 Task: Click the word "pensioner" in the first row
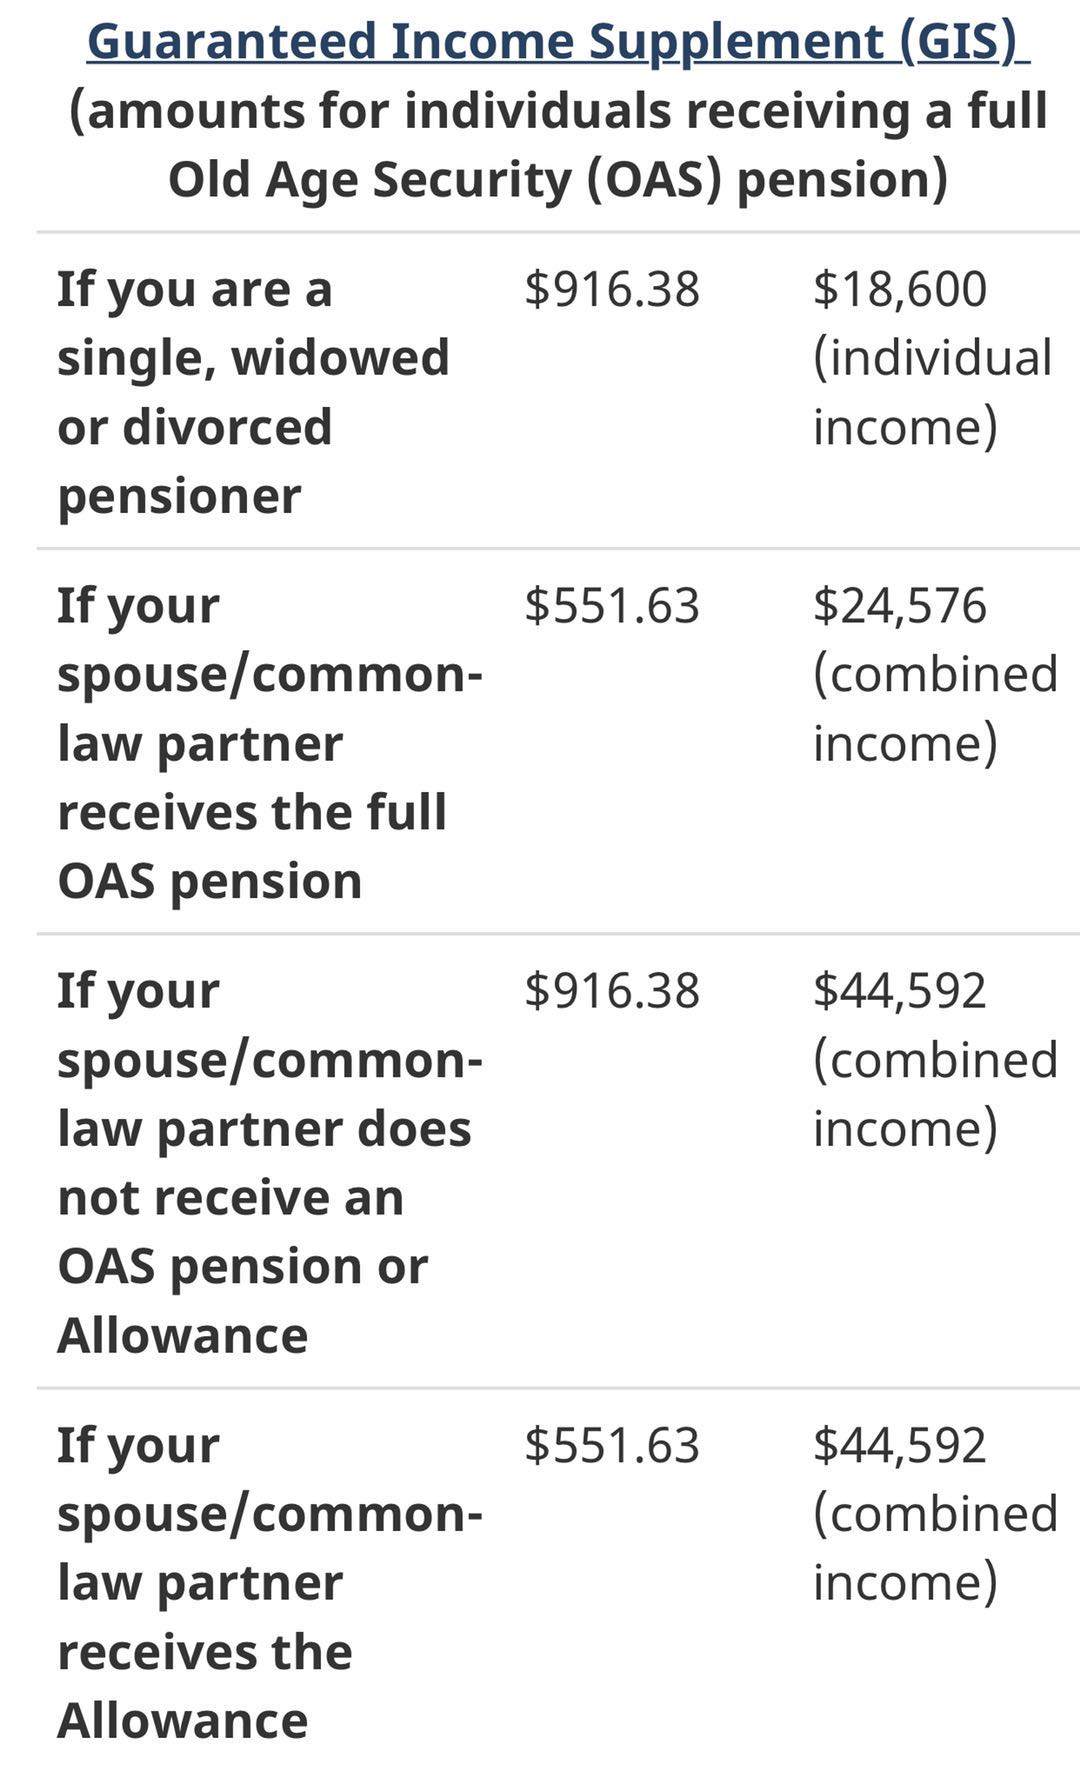[179, 496]
